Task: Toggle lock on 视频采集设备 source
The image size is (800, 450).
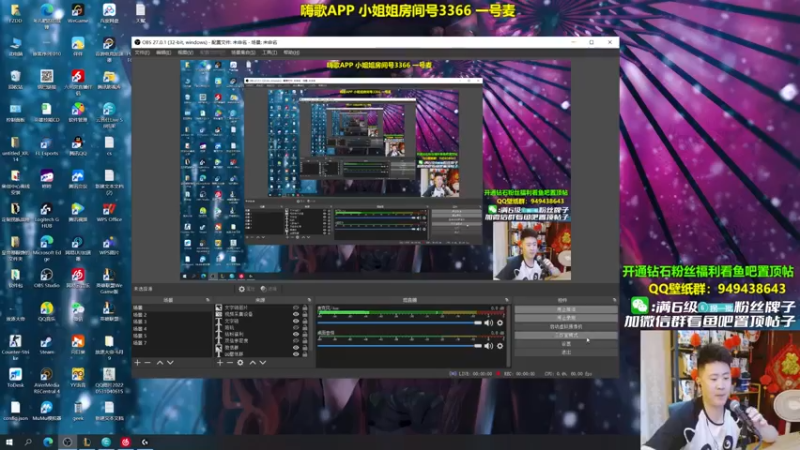Action: (x=305, y=314)
